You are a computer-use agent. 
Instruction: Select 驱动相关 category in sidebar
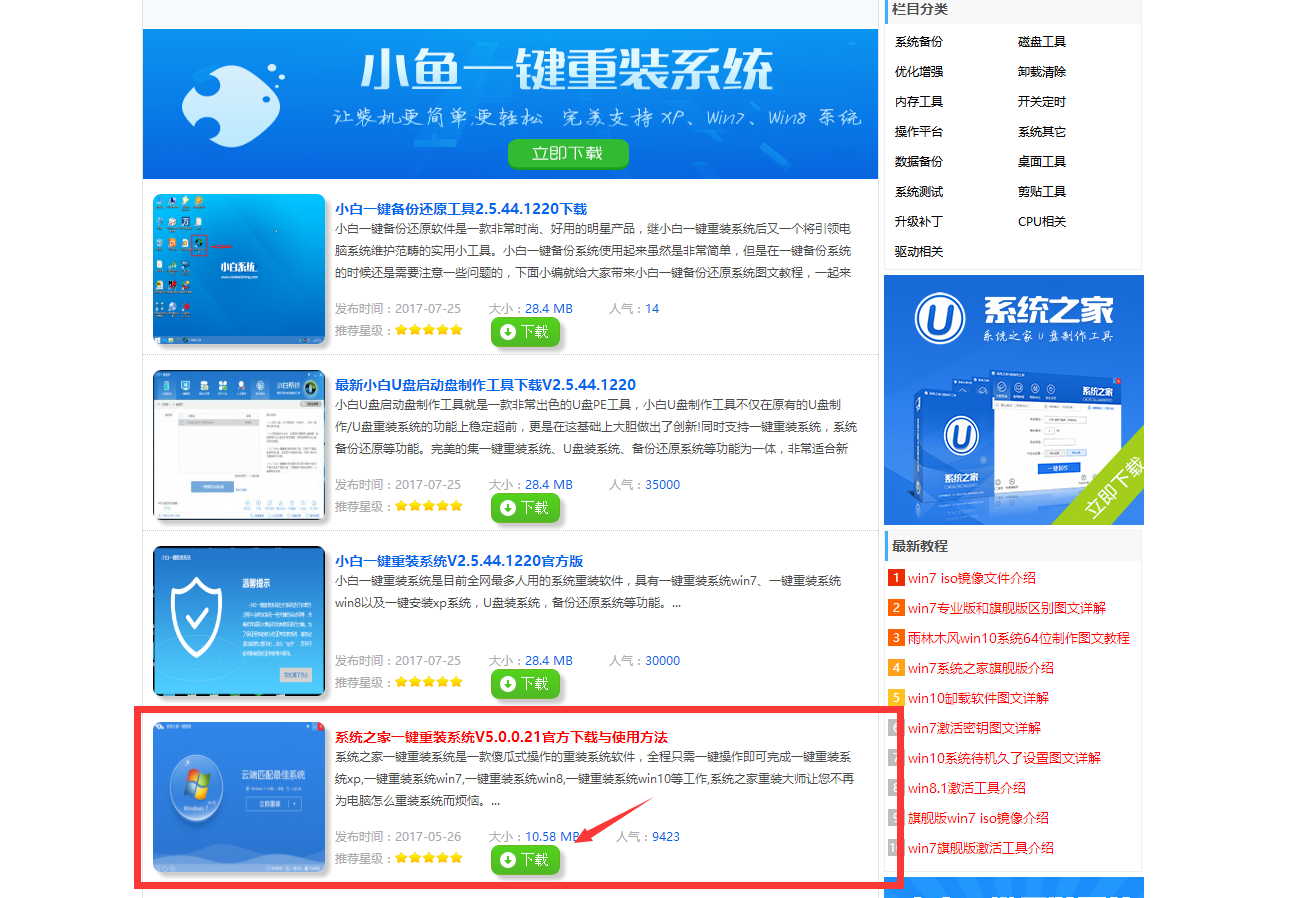pos(918,252)
